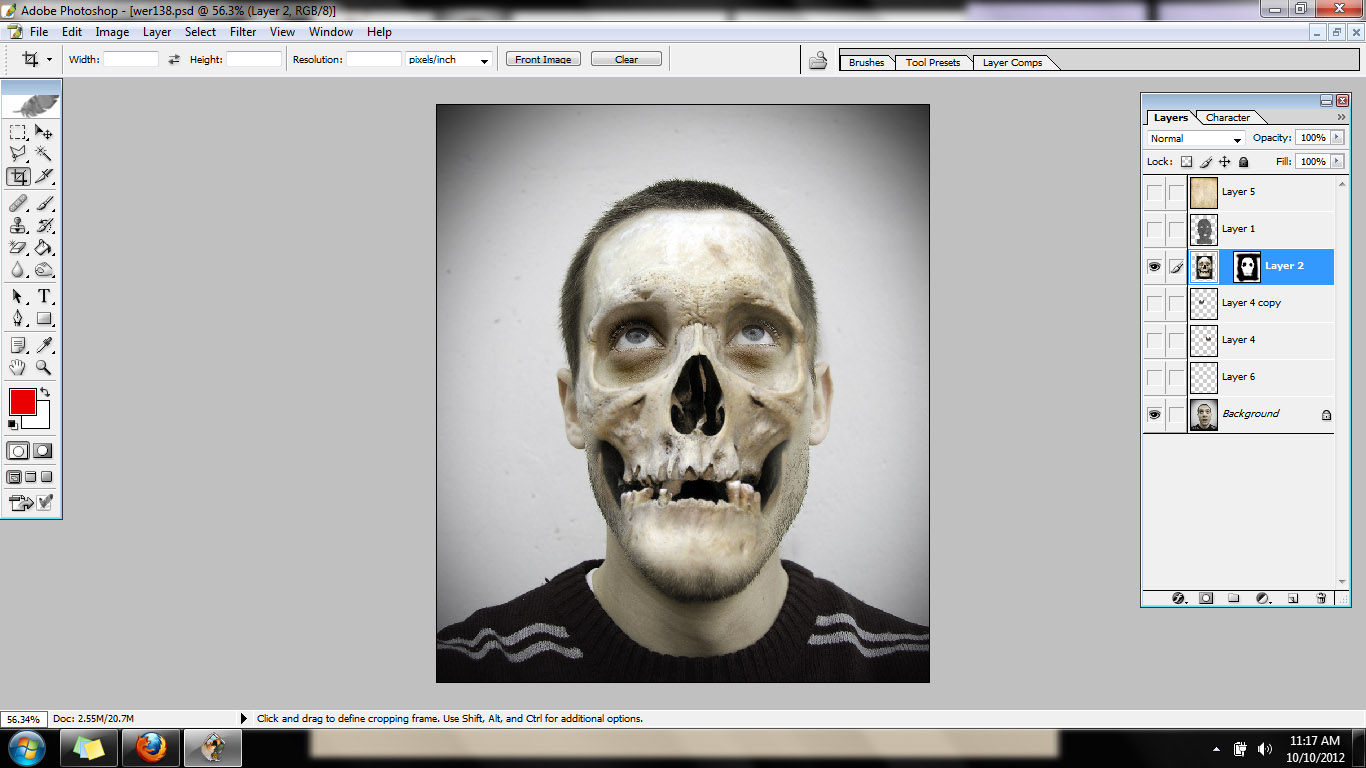Open the Layers panel flyout menu
The height and width of the screenshot is (768, 1366).
[x=1341, y=117]
